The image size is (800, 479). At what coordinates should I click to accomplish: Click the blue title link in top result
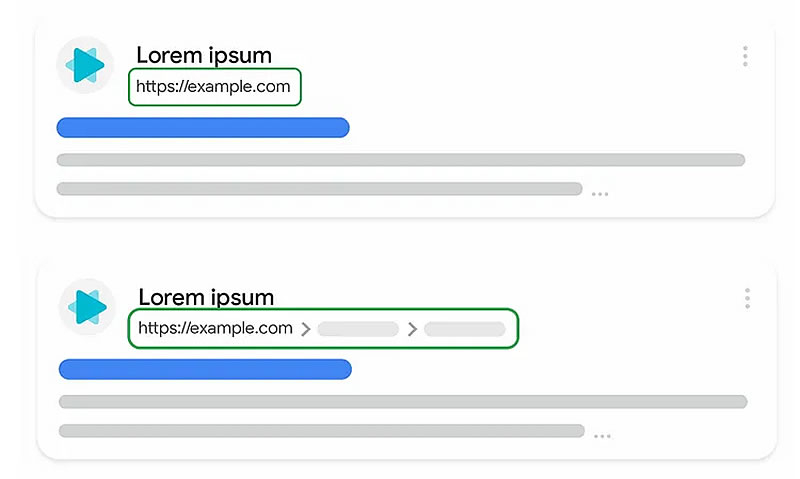(x=203, y=127)
